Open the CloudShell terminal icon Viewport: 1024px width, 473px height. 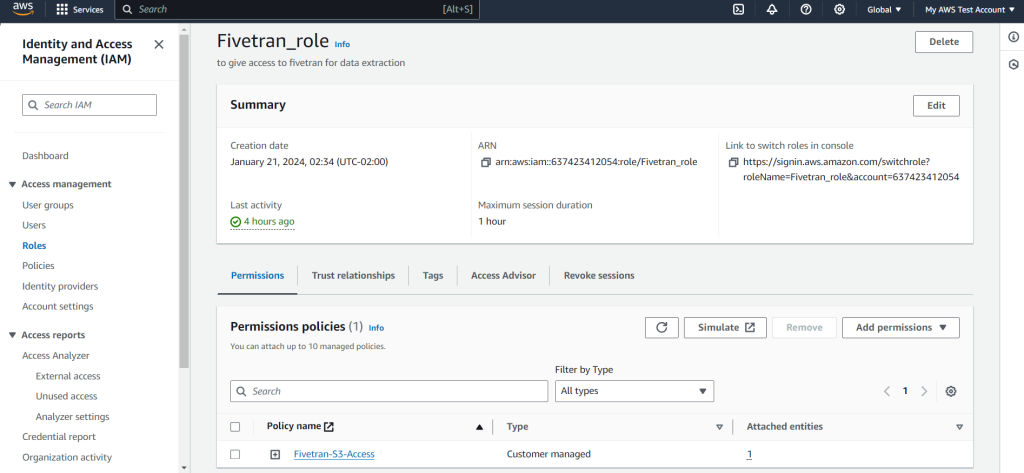738,9
